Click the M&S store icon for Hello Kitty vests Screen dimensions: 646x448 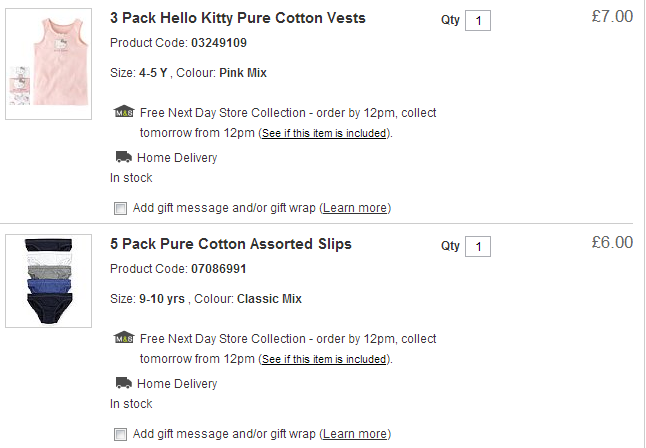[124, 112]
